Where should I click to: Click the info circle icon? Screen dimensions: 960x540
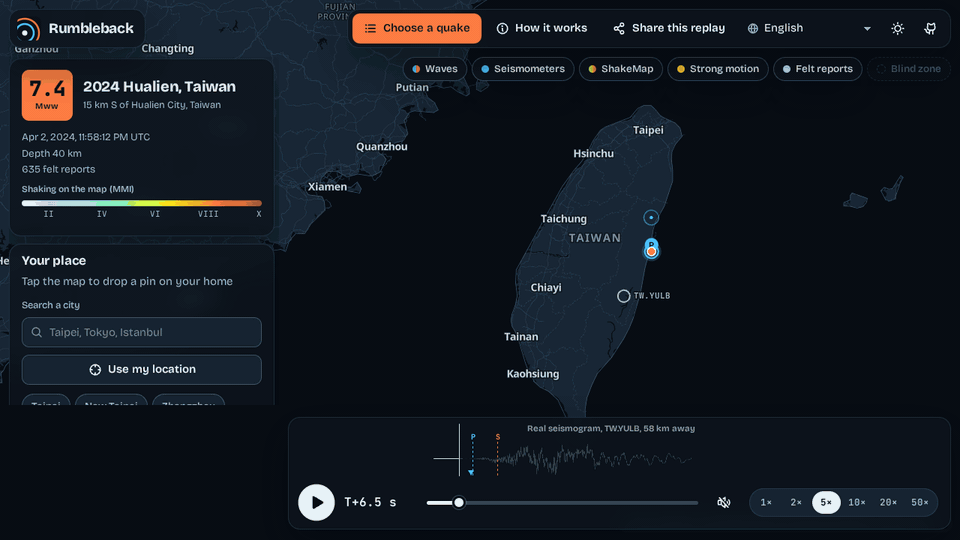point(502,29)
